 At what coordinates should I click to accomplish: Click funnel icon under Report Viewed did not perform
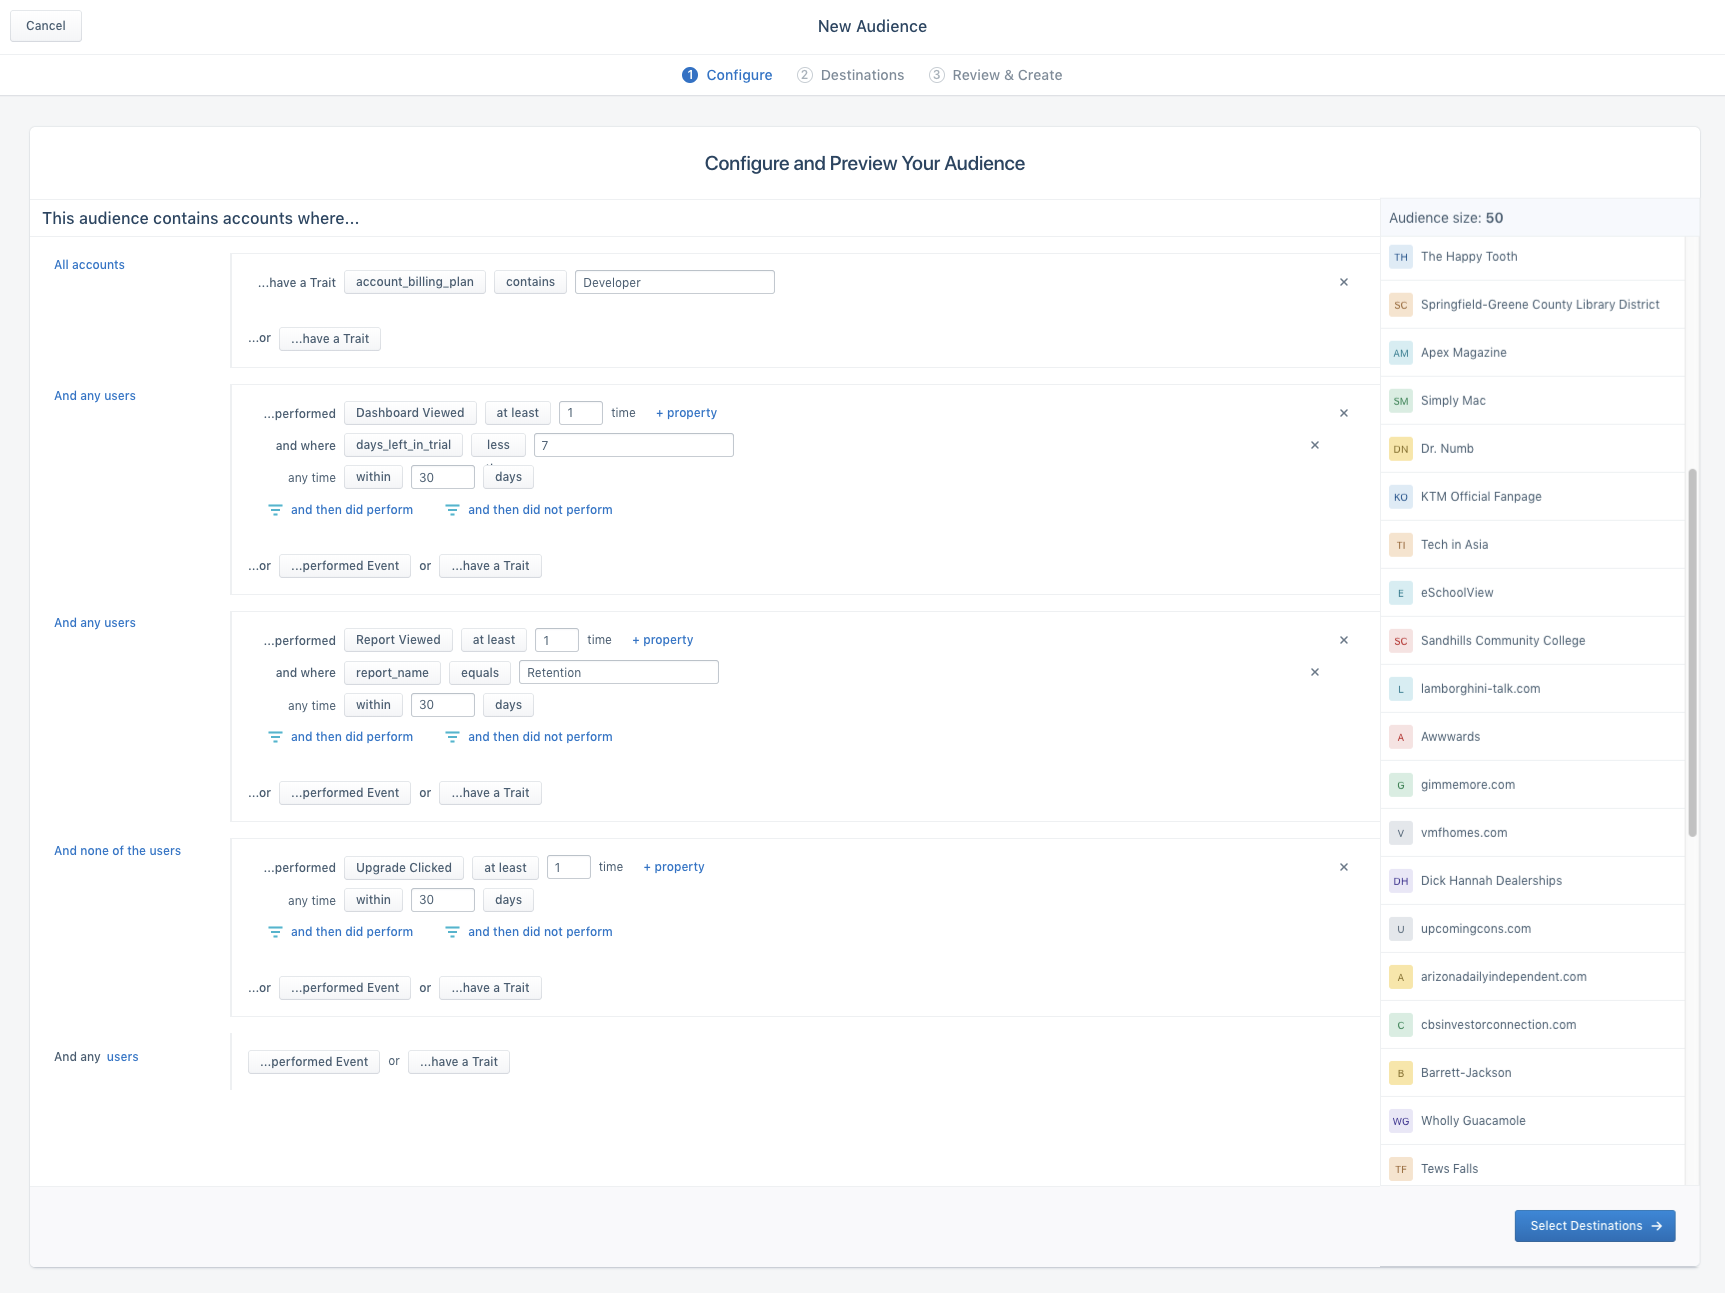pos(452,737)
